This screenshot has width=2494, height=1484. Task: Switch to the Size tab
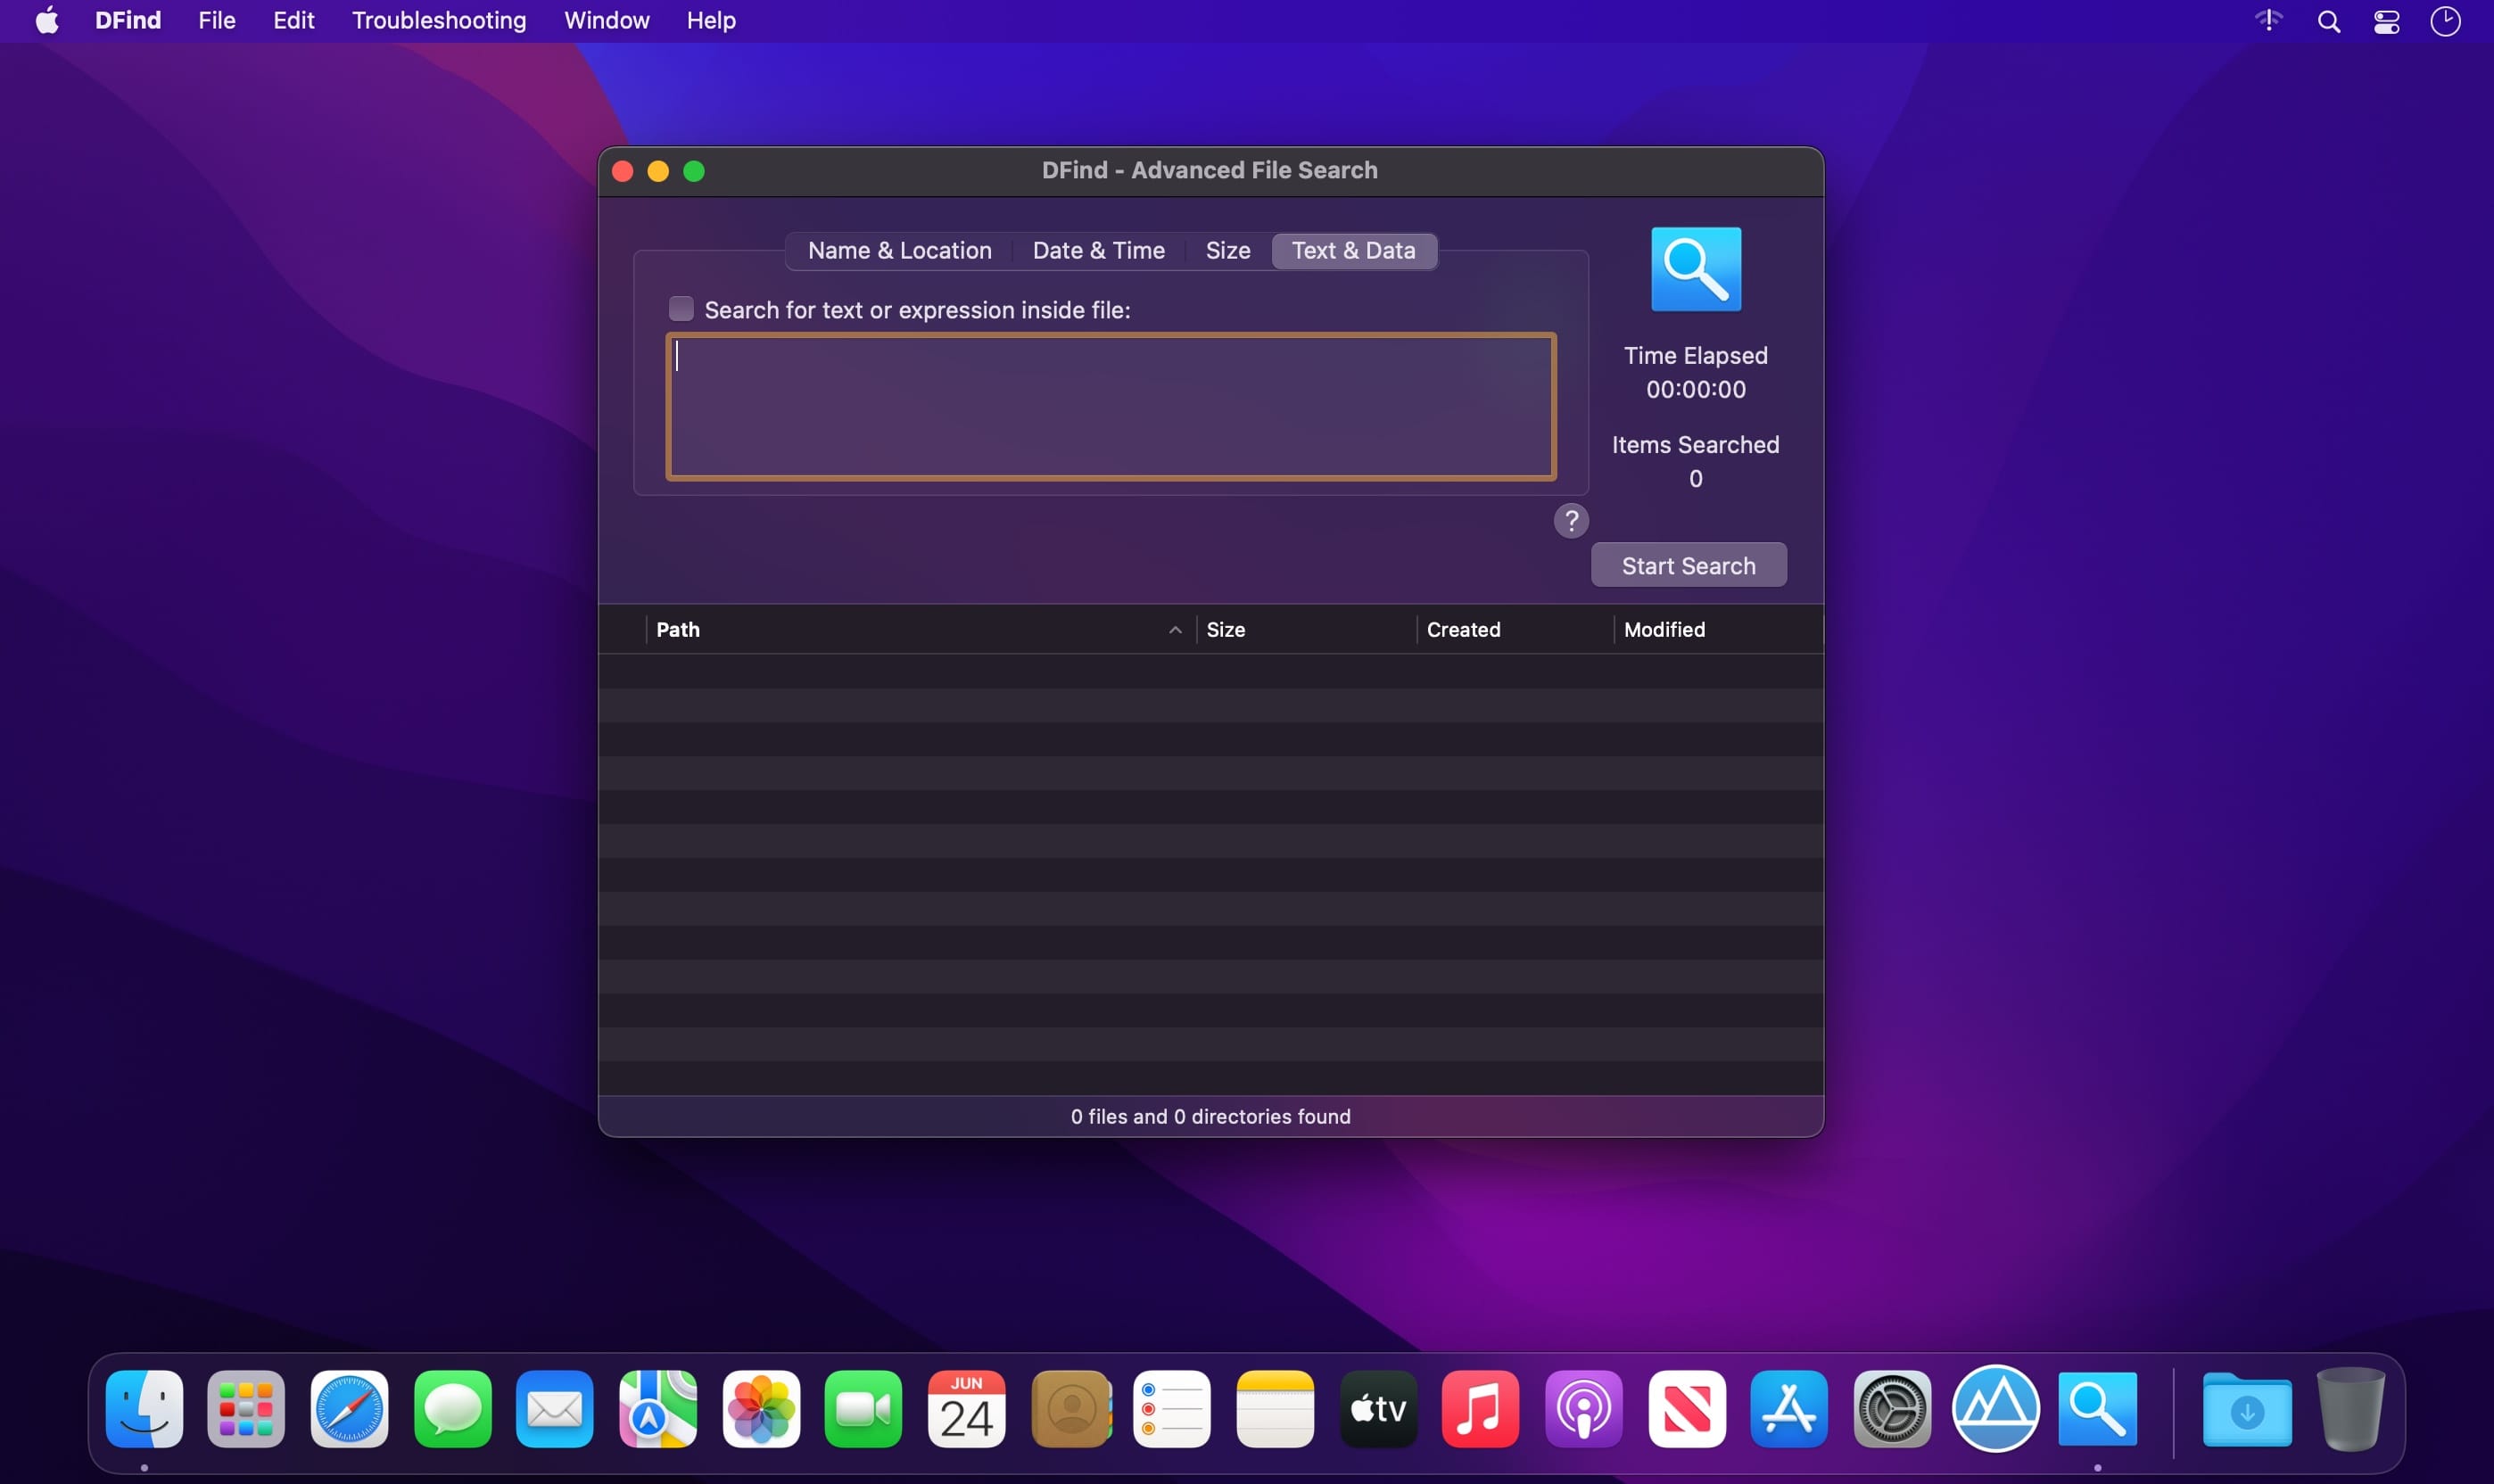coord(1227,251)
